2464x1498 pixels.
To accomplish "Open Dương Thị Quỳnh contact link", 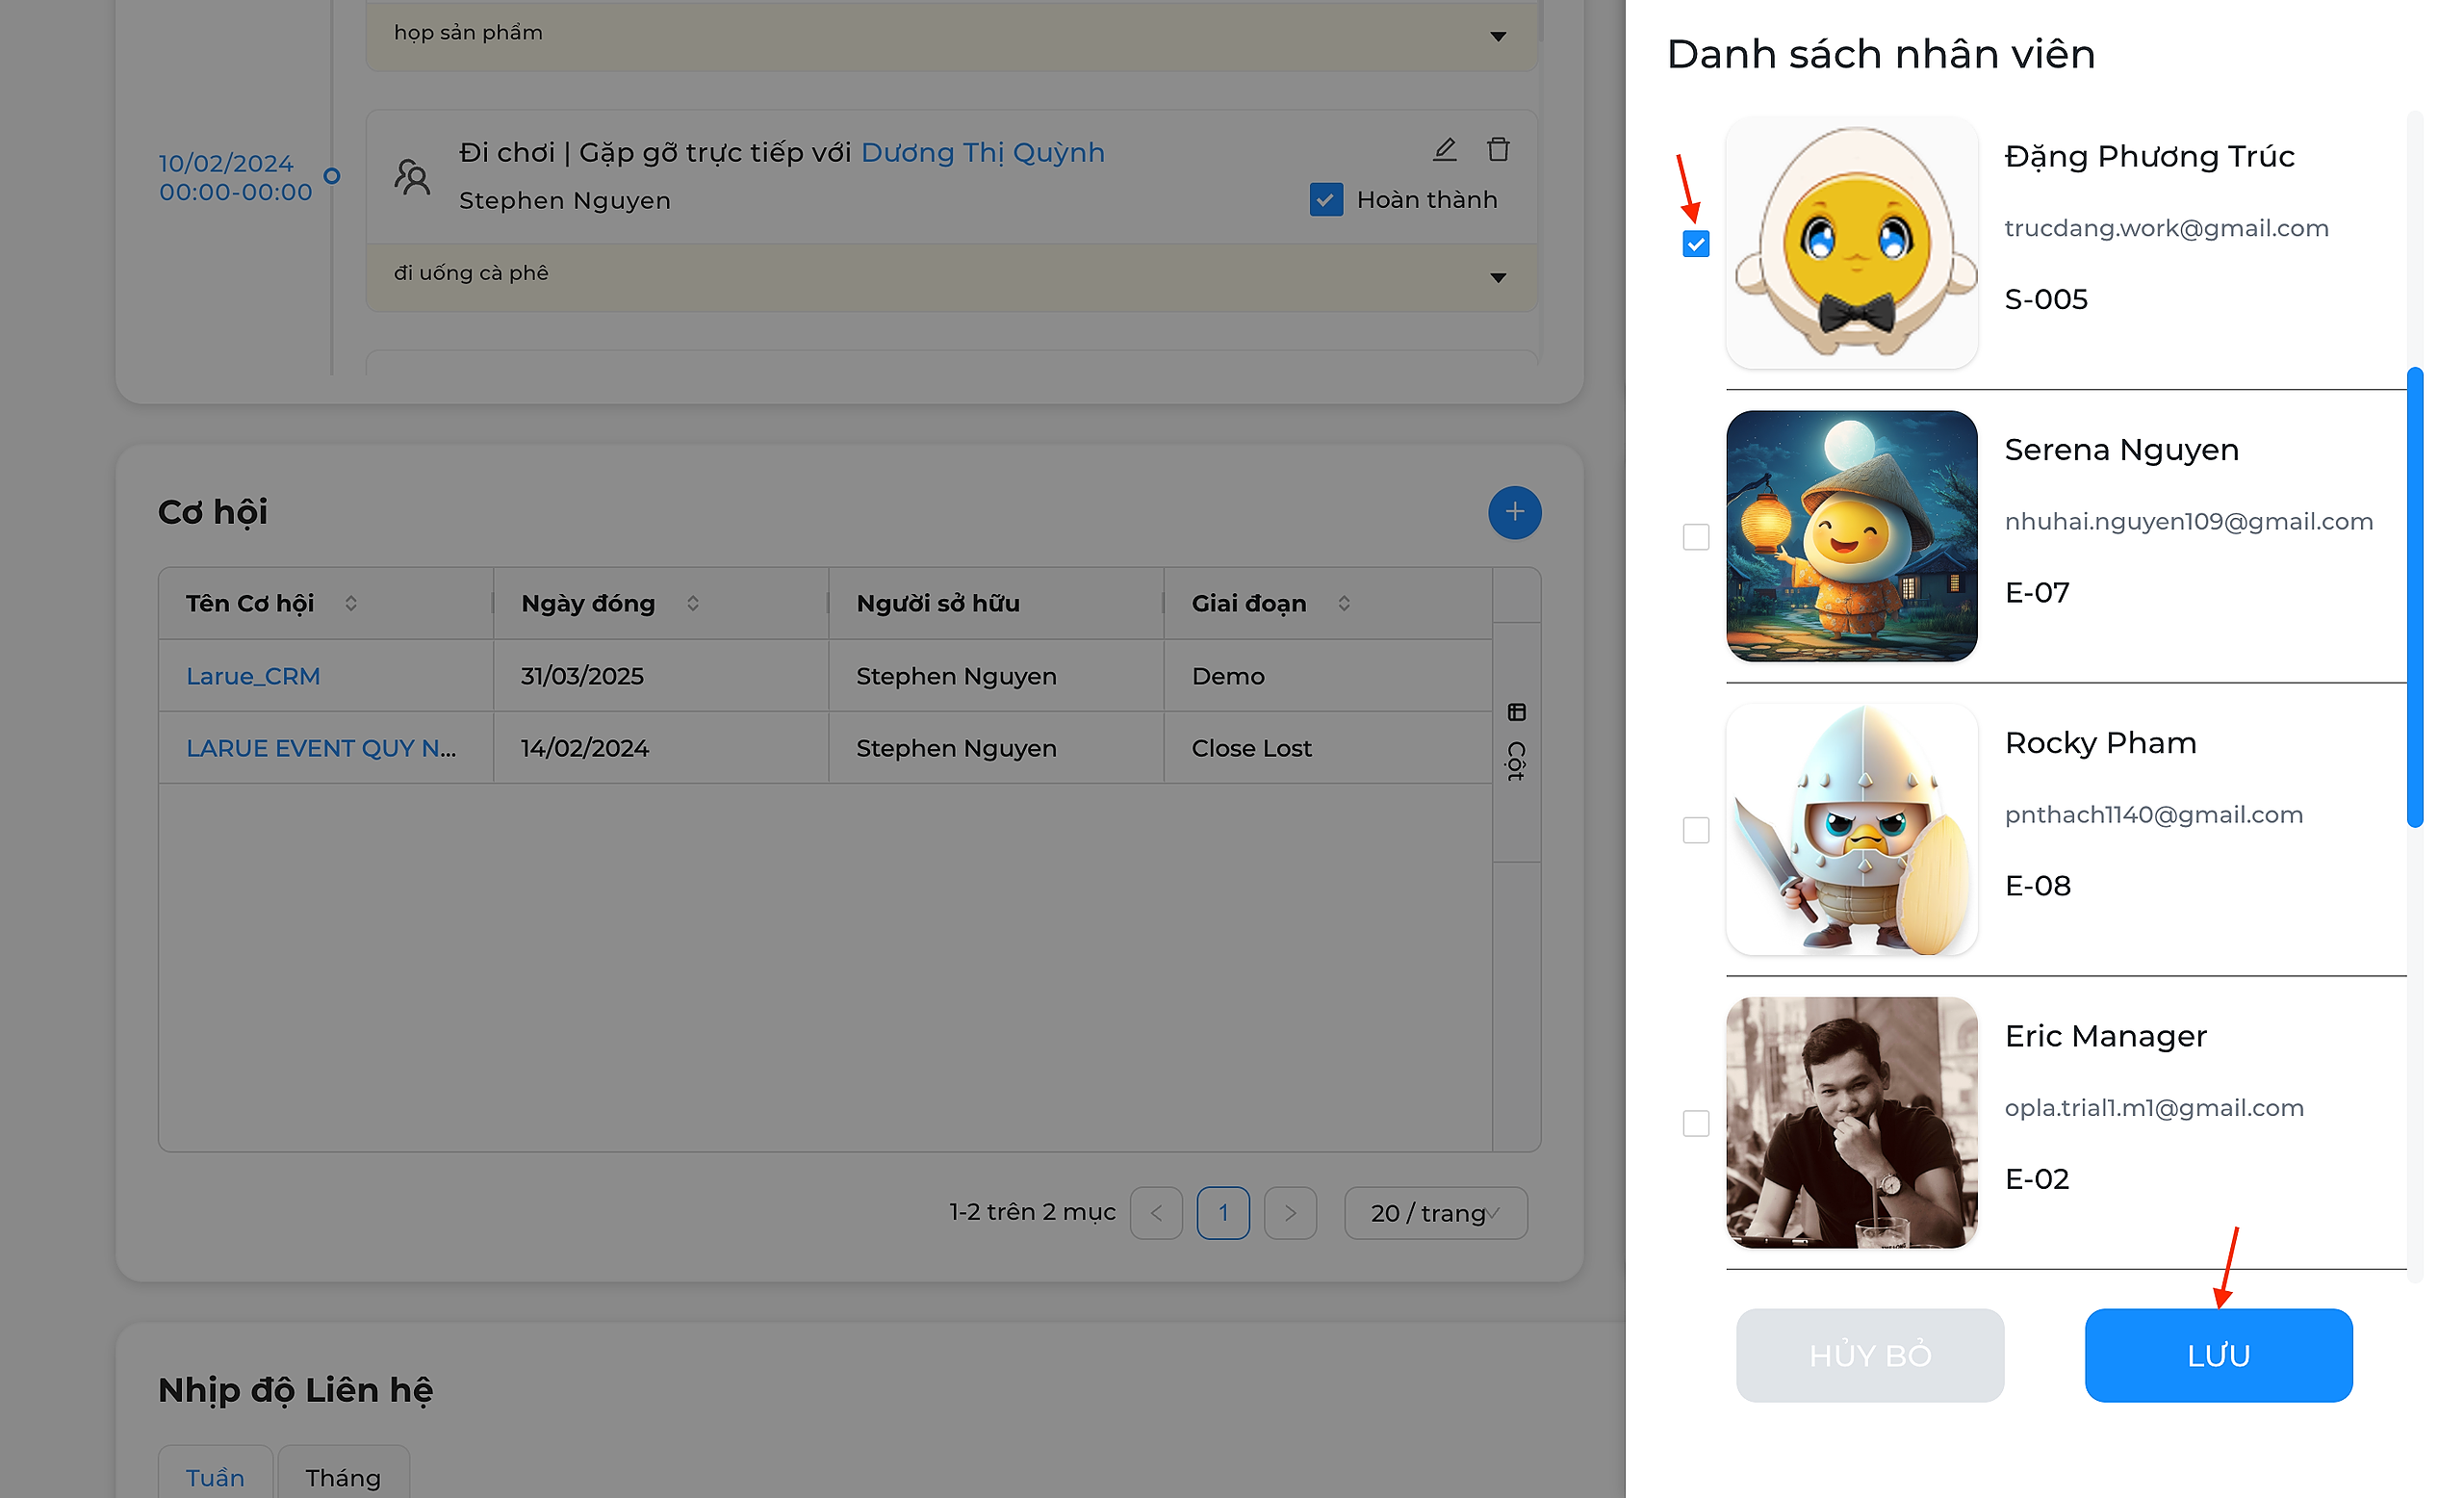I will (x=983, y=152).
